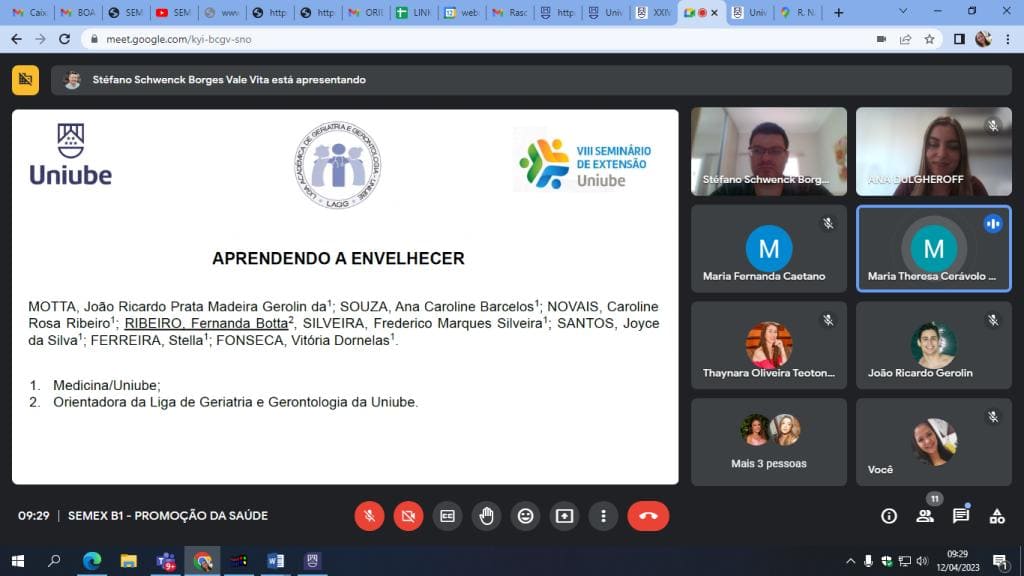Expand the tab search dropdown arrow

[903, 12]
